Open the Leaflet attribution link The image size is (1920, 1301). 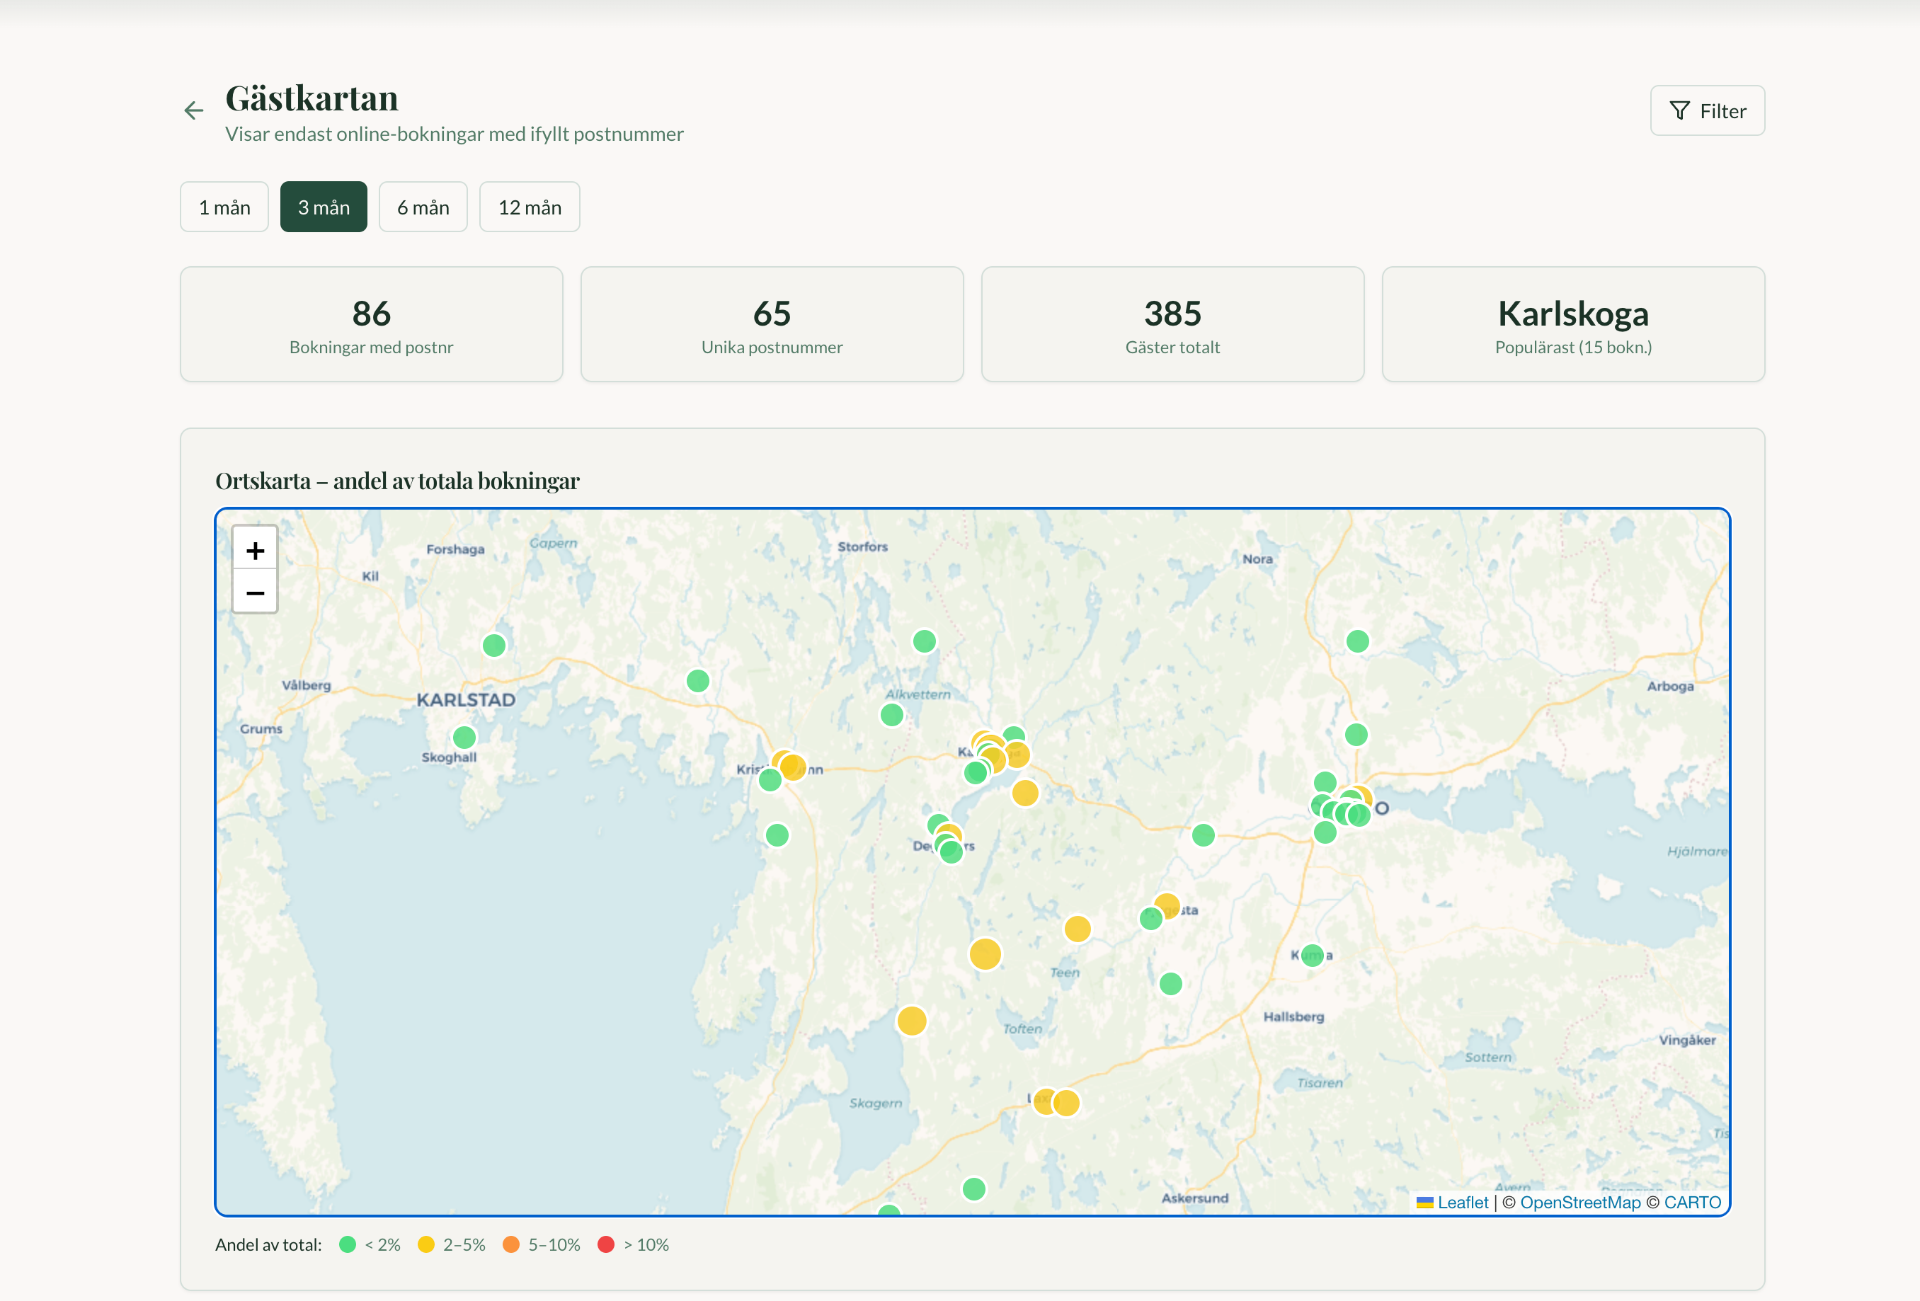pos(1462,1202)
